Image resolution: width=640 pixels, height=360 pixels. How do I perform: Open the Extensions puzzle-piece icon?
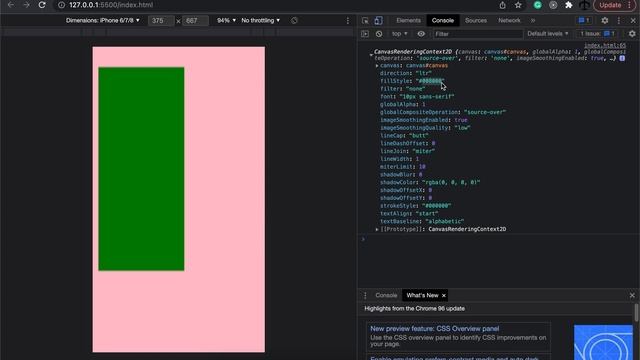[x=569, y=5]
